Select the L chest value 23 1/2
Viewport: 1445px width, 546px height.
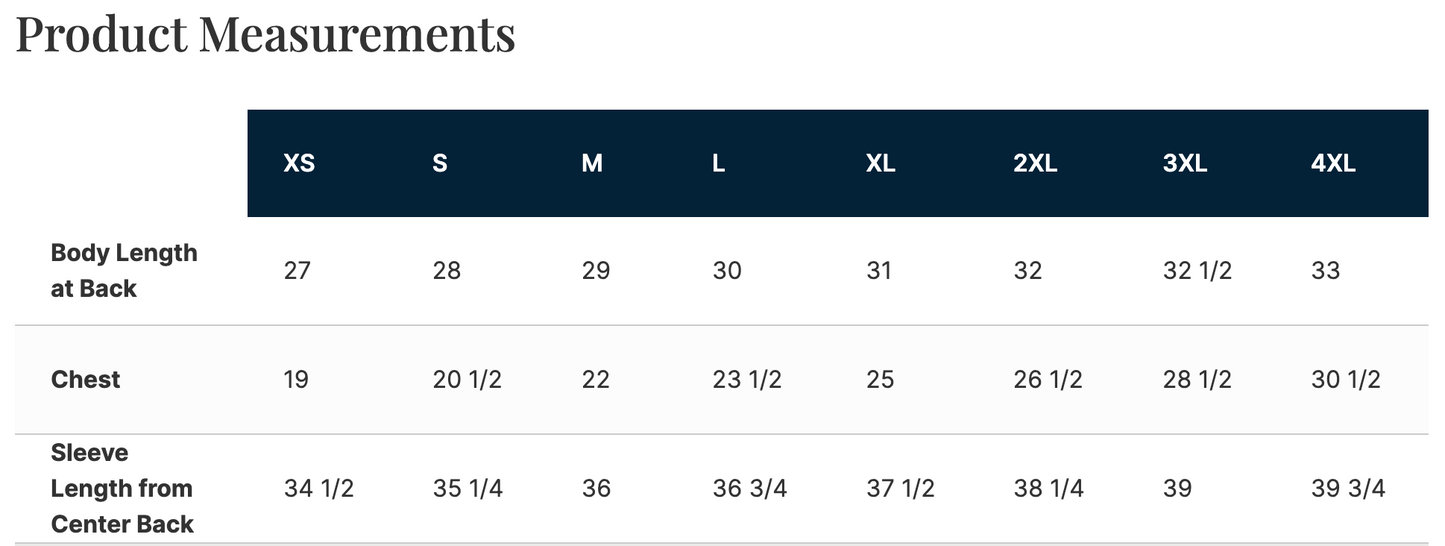pos(747,380)
